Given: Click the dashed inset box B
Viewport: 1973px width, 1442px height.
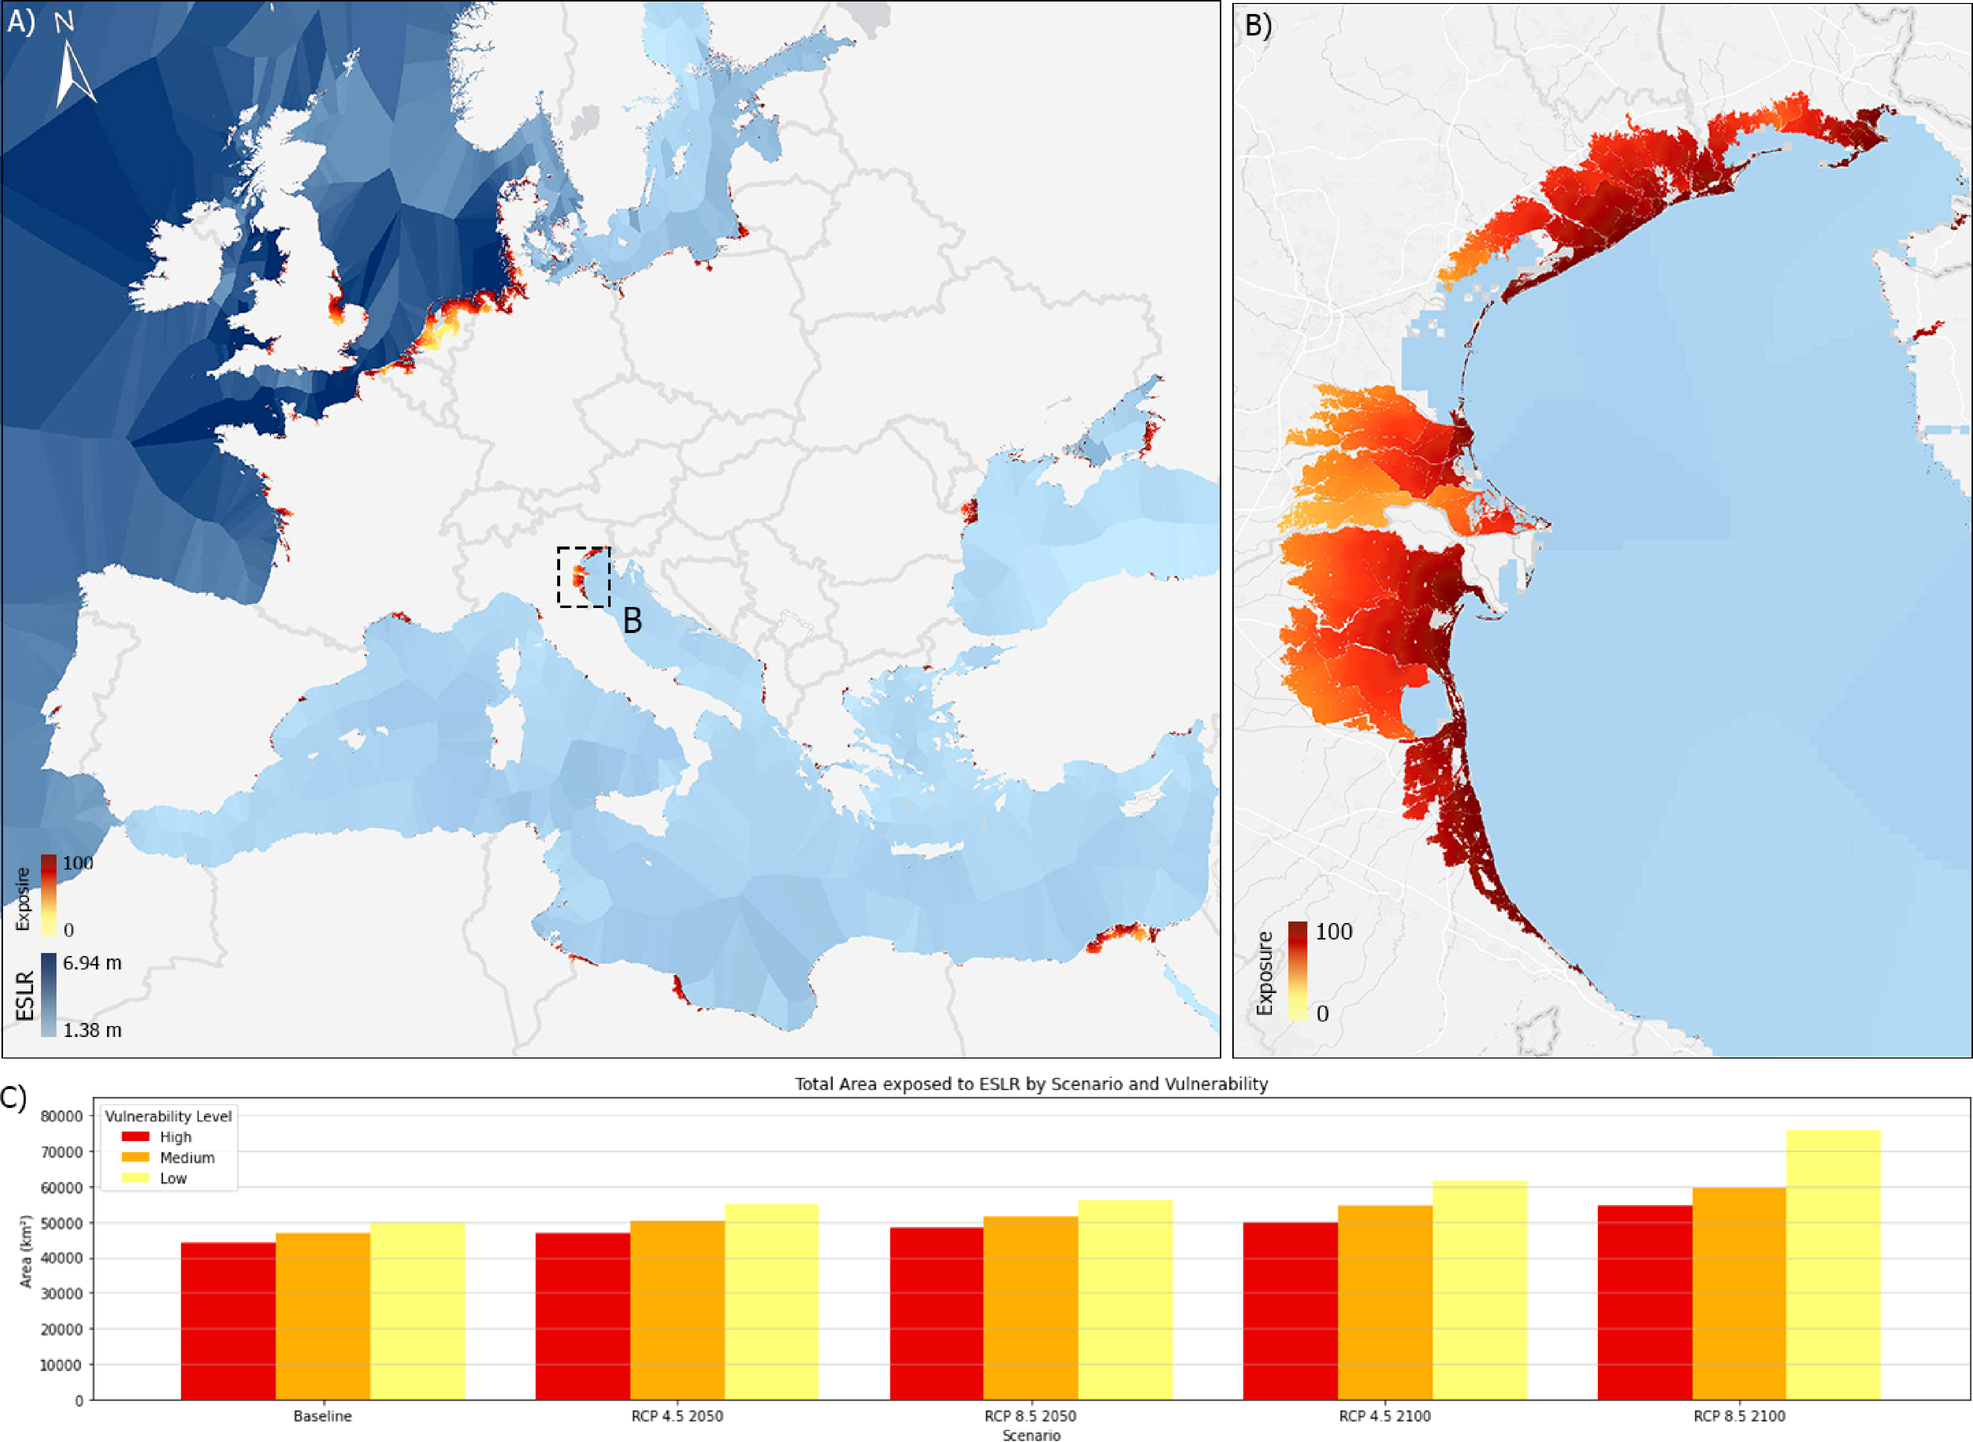Looking at the screenshot, I should click(x=583, y=577).
